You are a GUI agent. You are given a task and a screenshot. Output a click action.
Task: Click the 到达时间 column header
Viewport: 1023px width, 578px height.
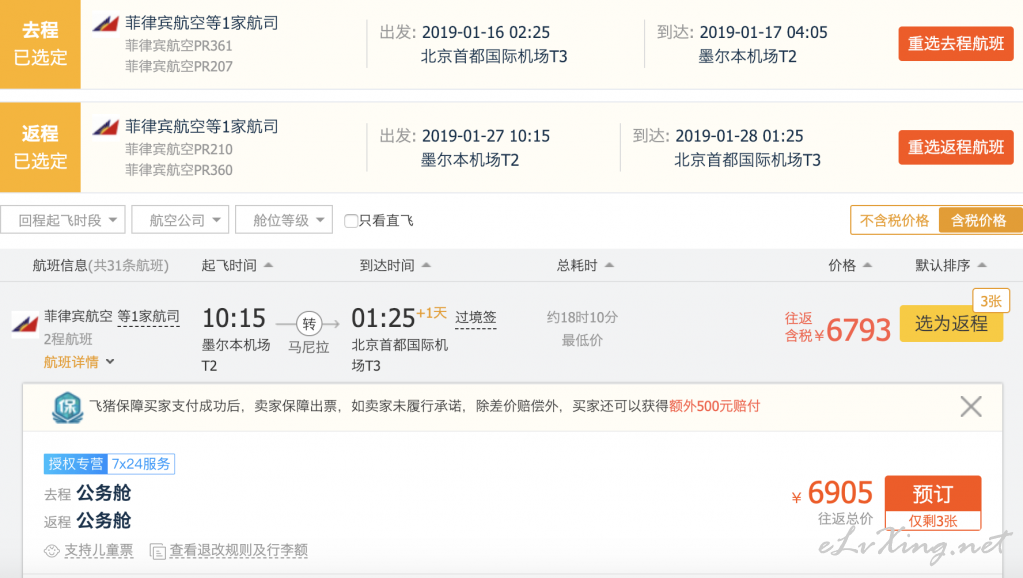(x=387, y=266)
